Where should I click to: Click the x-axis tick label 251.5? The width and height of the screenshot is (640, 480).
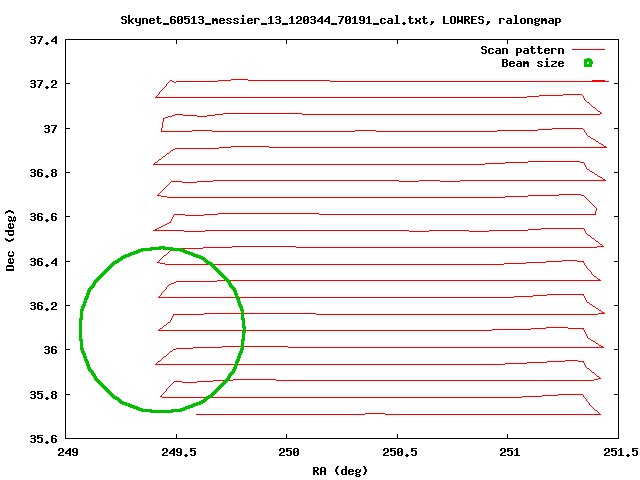click(x=620, y=452)
